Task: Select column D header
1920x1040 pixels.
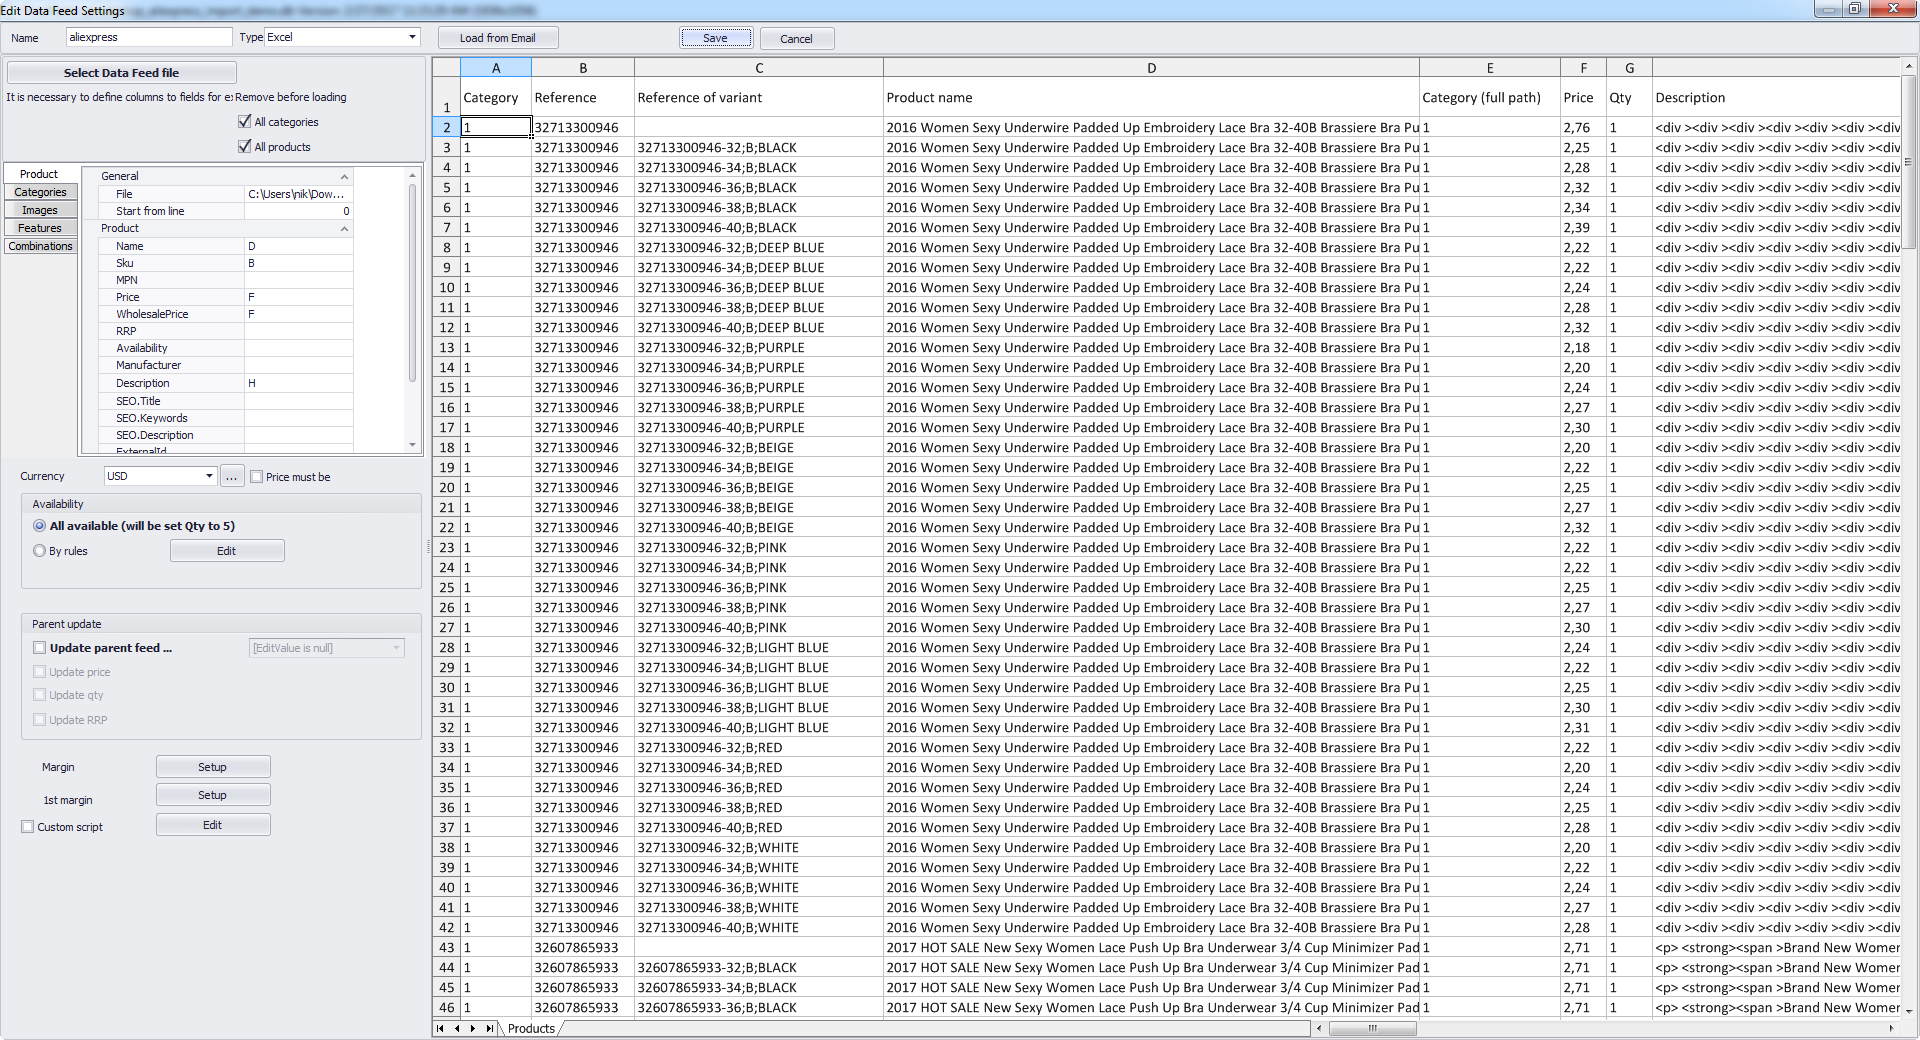Action: [x=1151, y=68]
